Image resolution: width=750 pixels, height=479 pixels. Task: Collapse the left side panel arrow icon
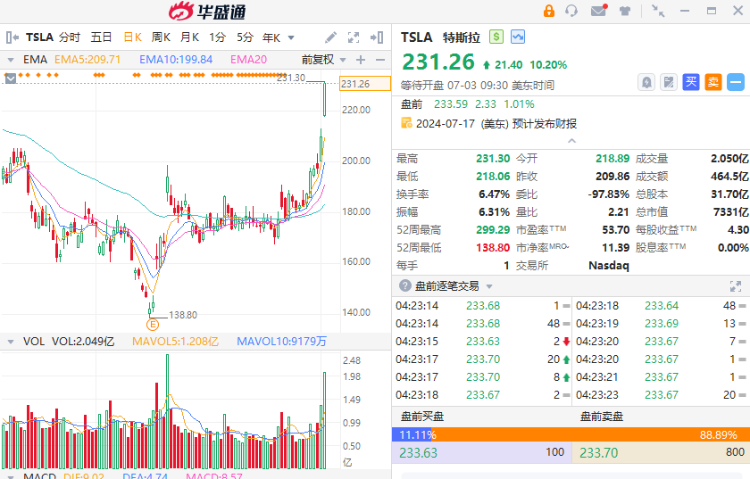[x=12, y=37]
